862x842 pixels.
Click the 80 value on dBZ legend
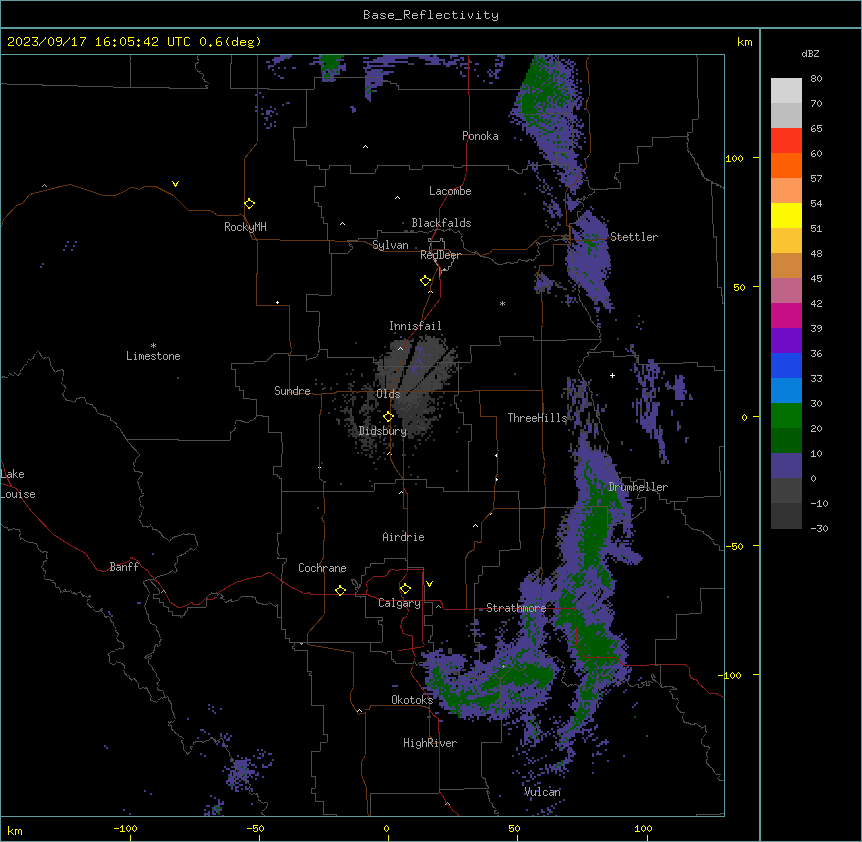[816, 79]
